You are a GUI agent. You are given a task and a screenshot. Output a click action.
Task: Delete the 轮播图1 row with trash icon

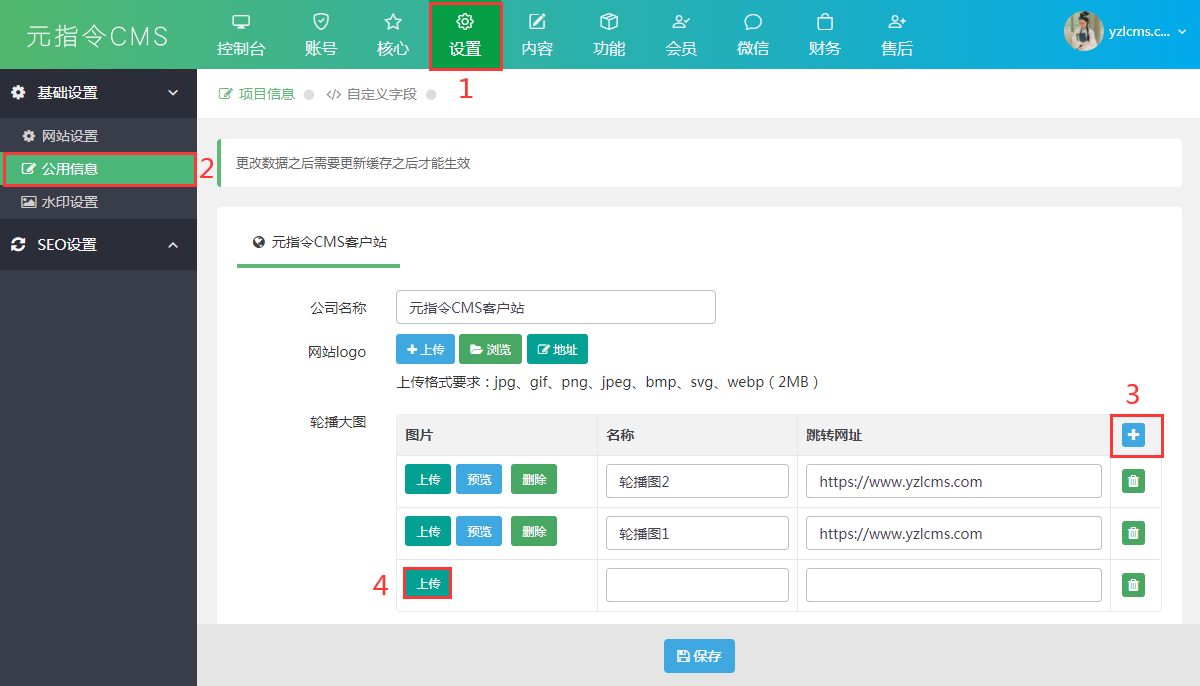click(x=1133, y=533)
